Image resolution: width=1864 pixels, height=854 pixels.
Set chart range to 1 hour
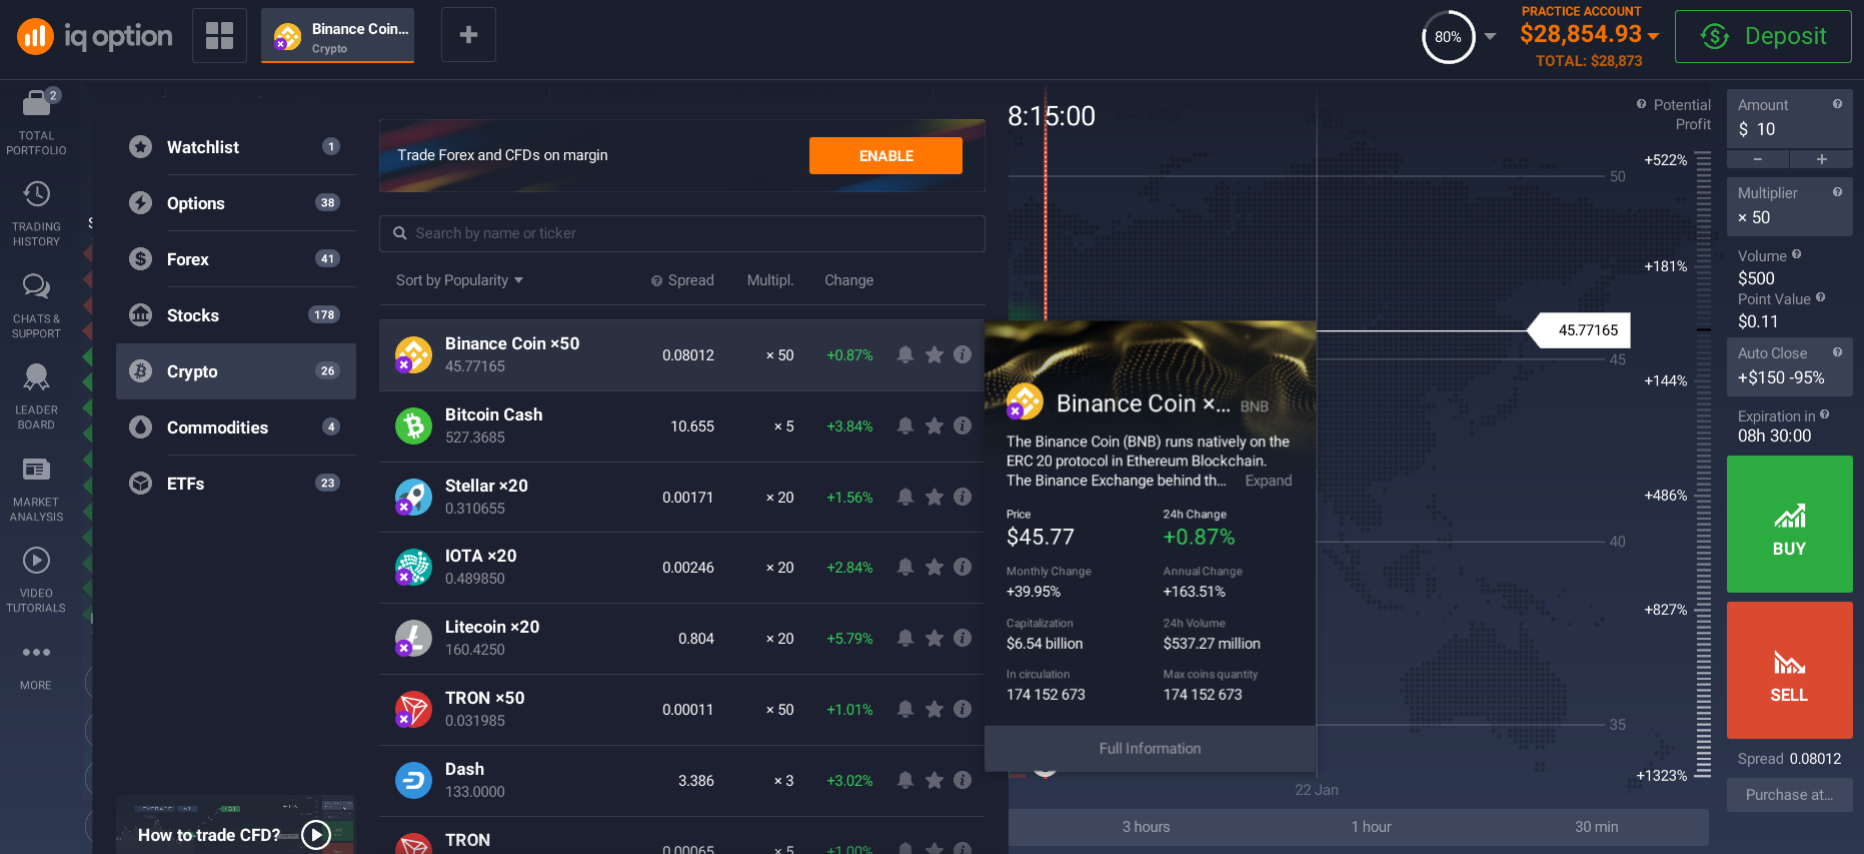click(x=1371, y=827)
